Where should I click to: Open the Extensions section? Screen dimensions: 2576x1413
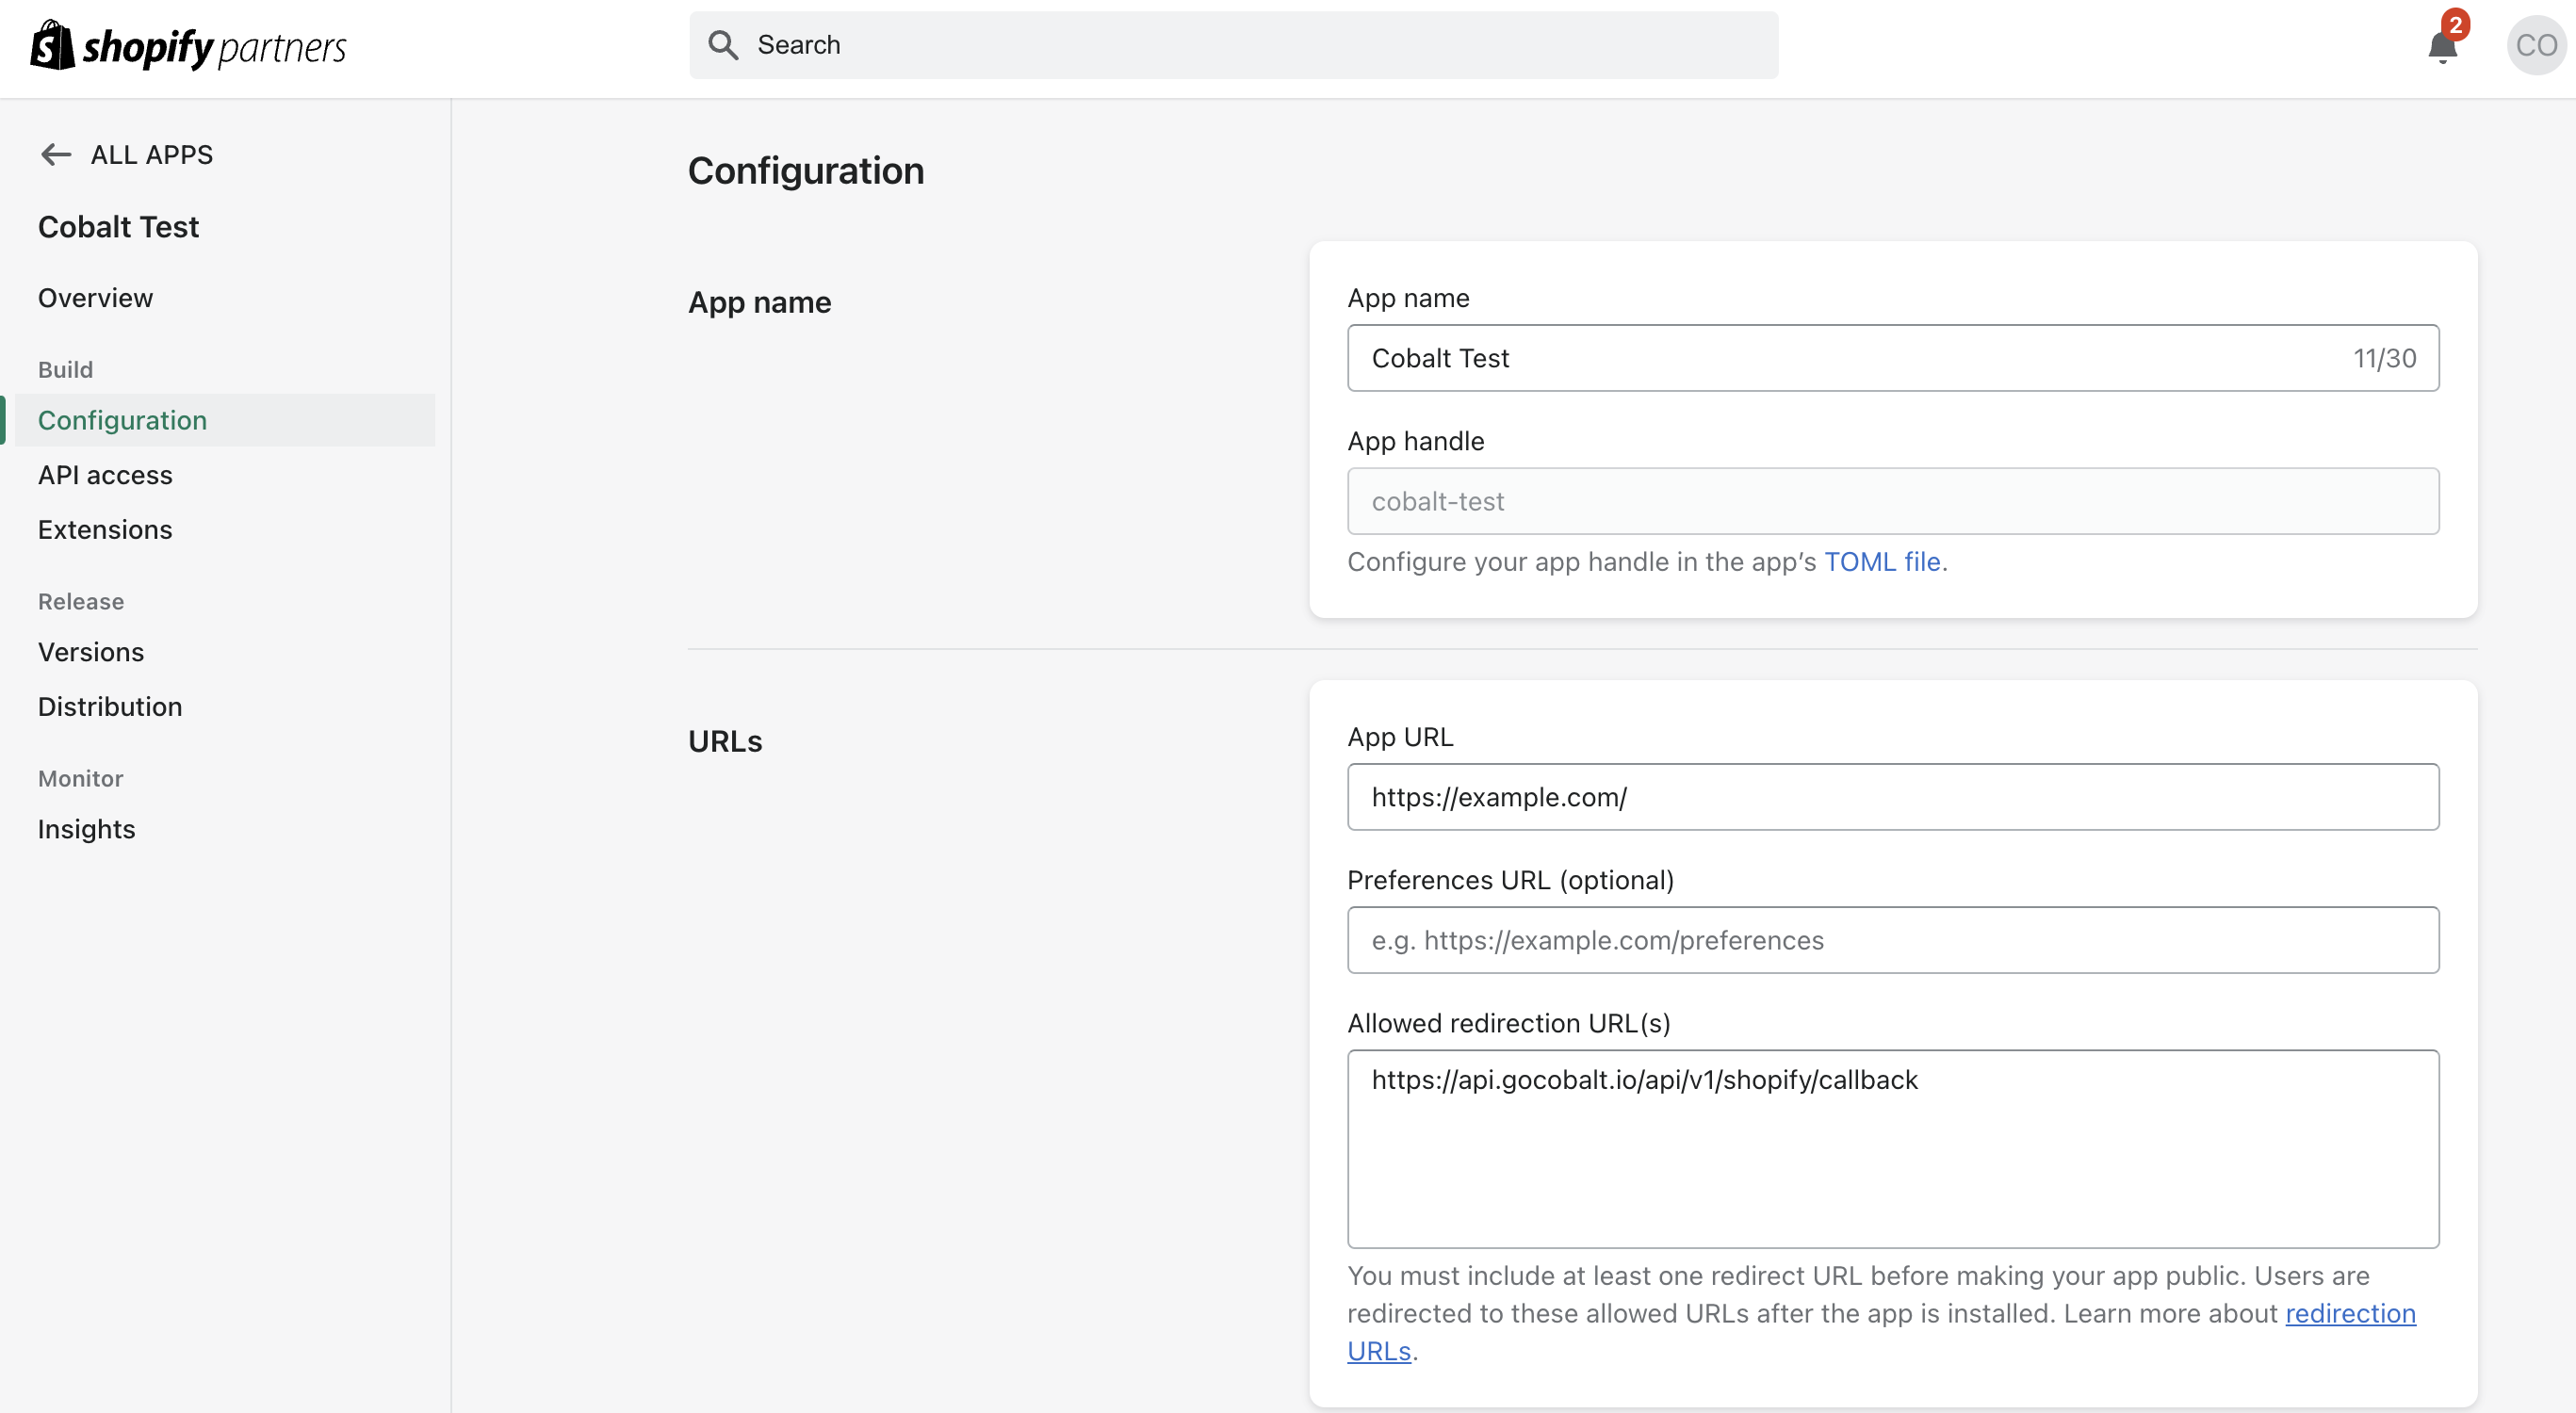tap(105, 529)
